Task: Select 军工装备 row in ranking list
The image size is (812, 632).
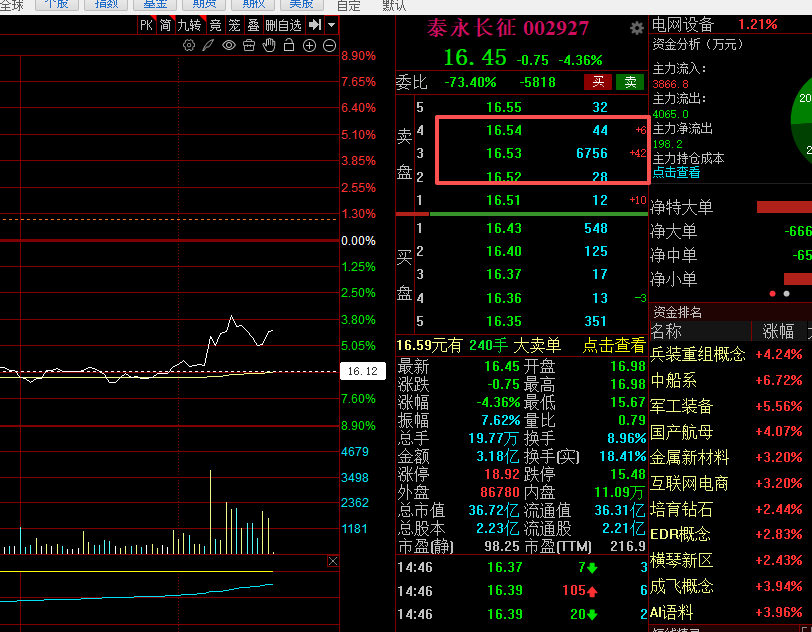Action: [x=682, y=406]
